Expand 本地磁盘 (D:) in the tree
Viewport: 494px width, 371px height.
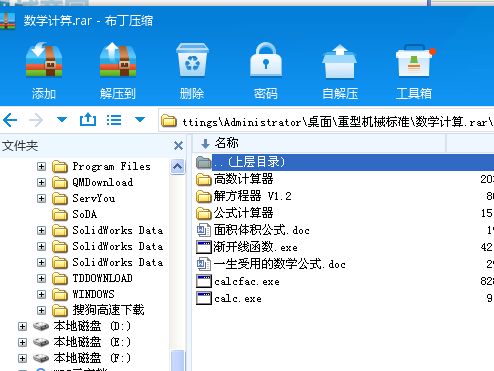pyautogui.click(x=22, y=326)
